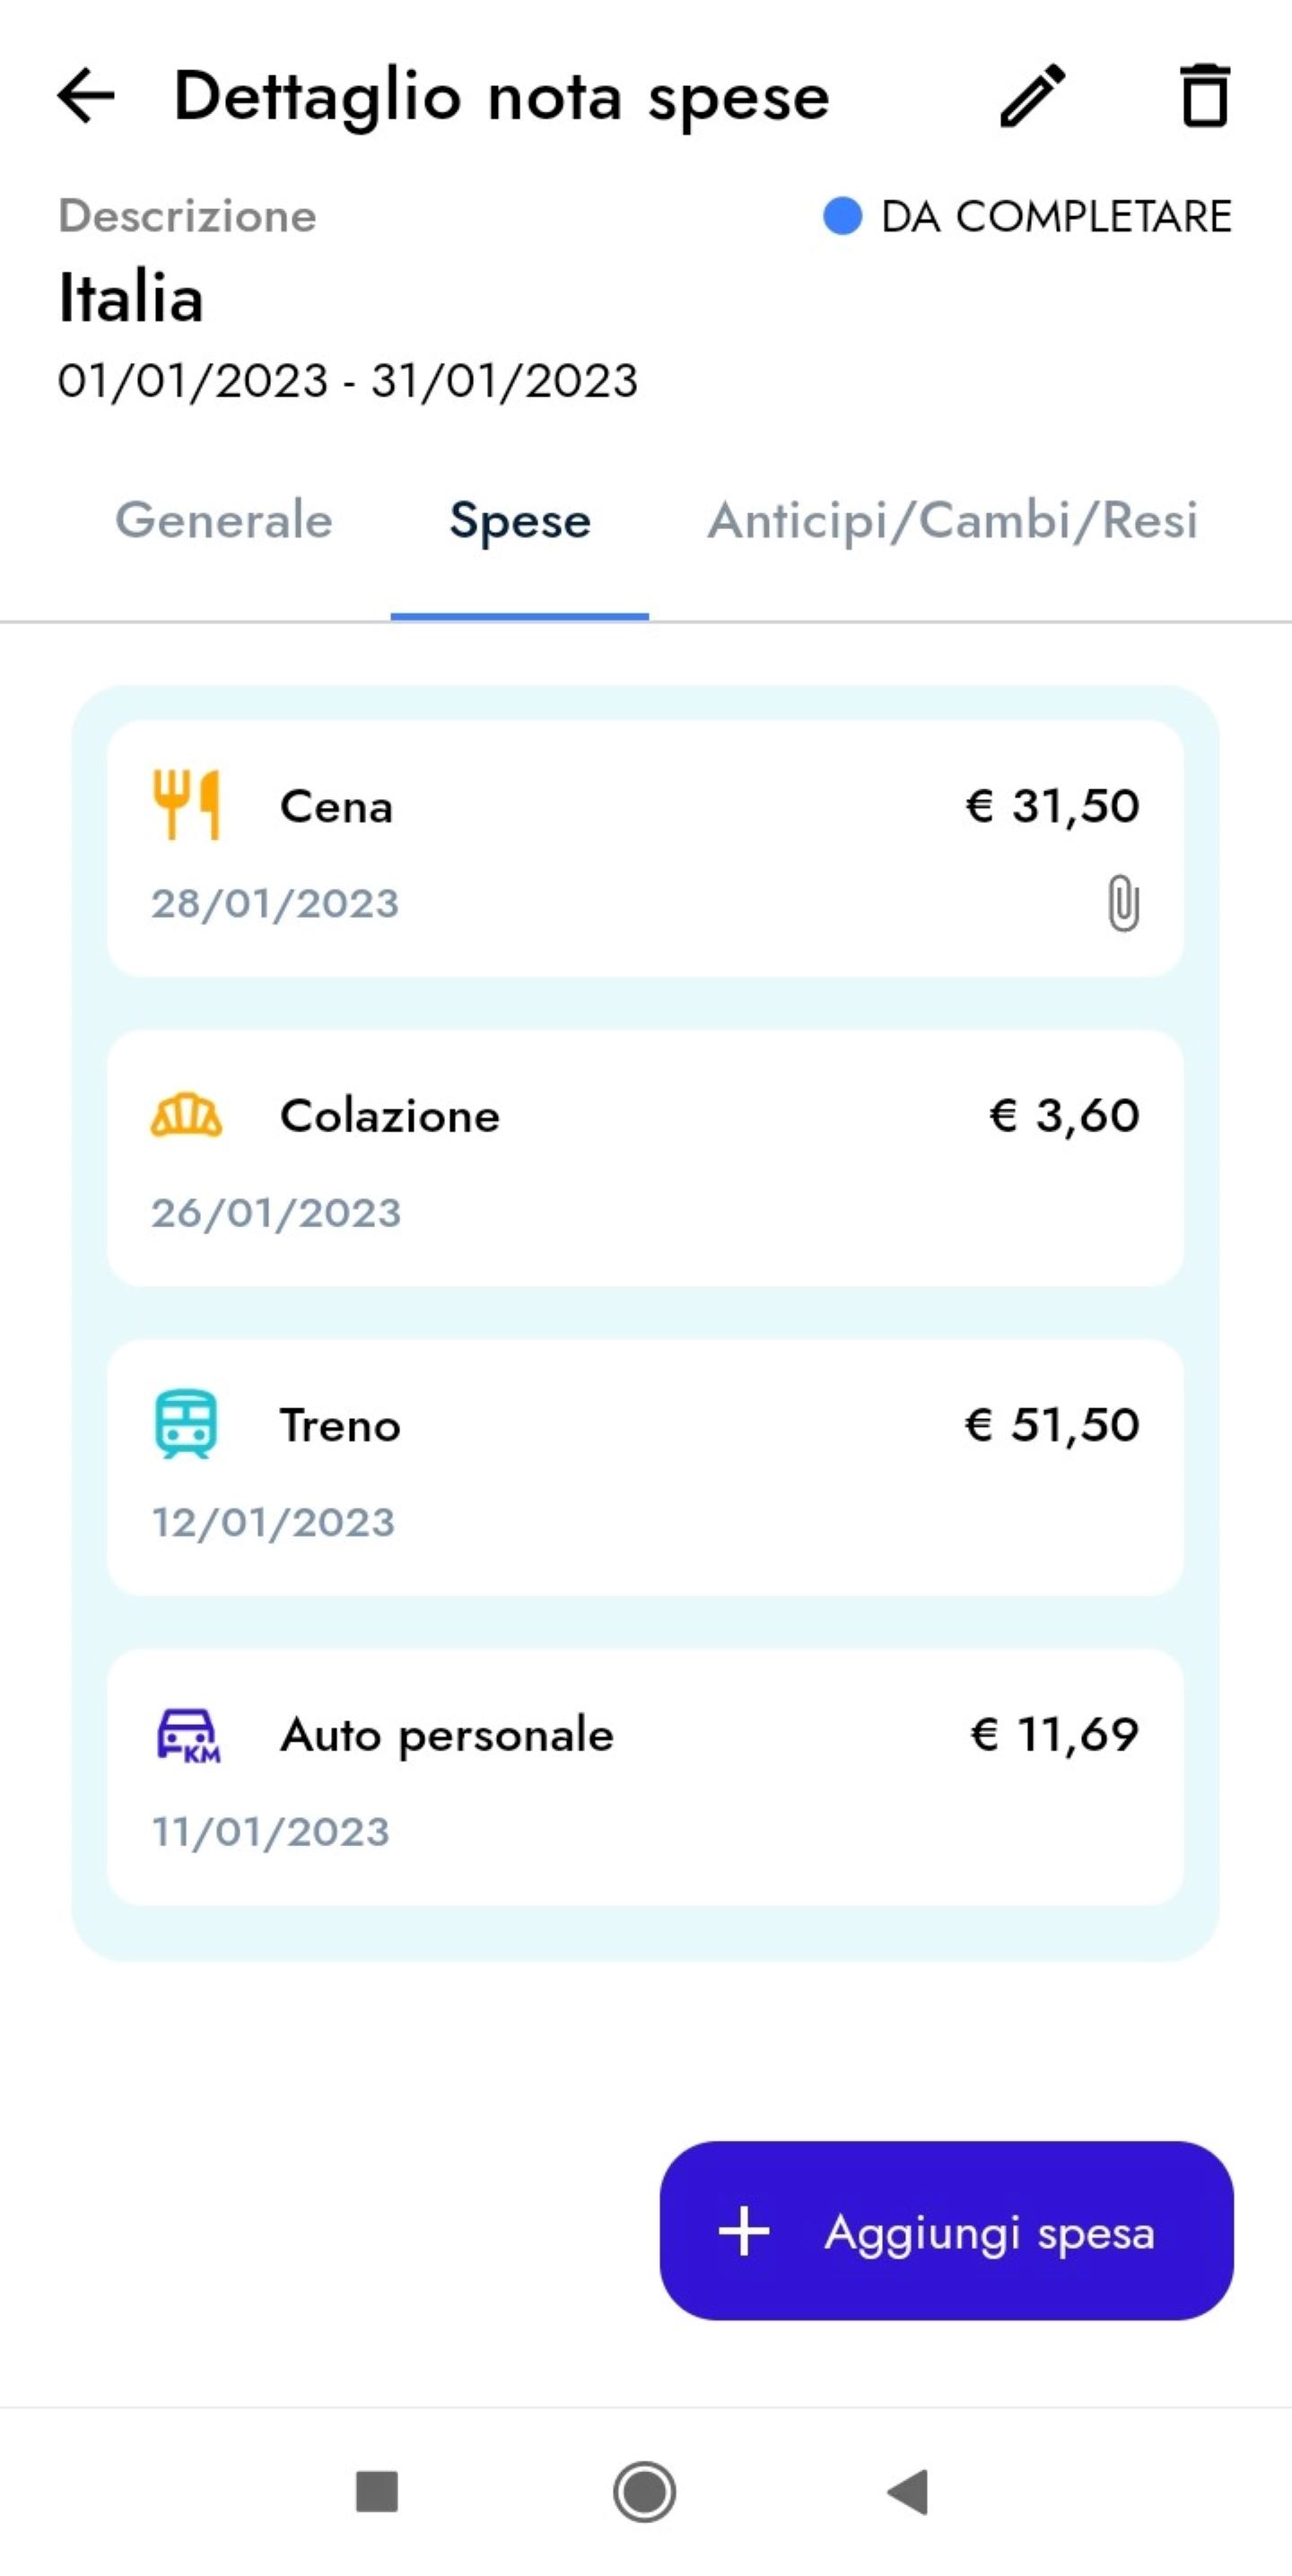
Task: Tap the plus icon in Aggiungi spesa
Action: point(744,2231)
